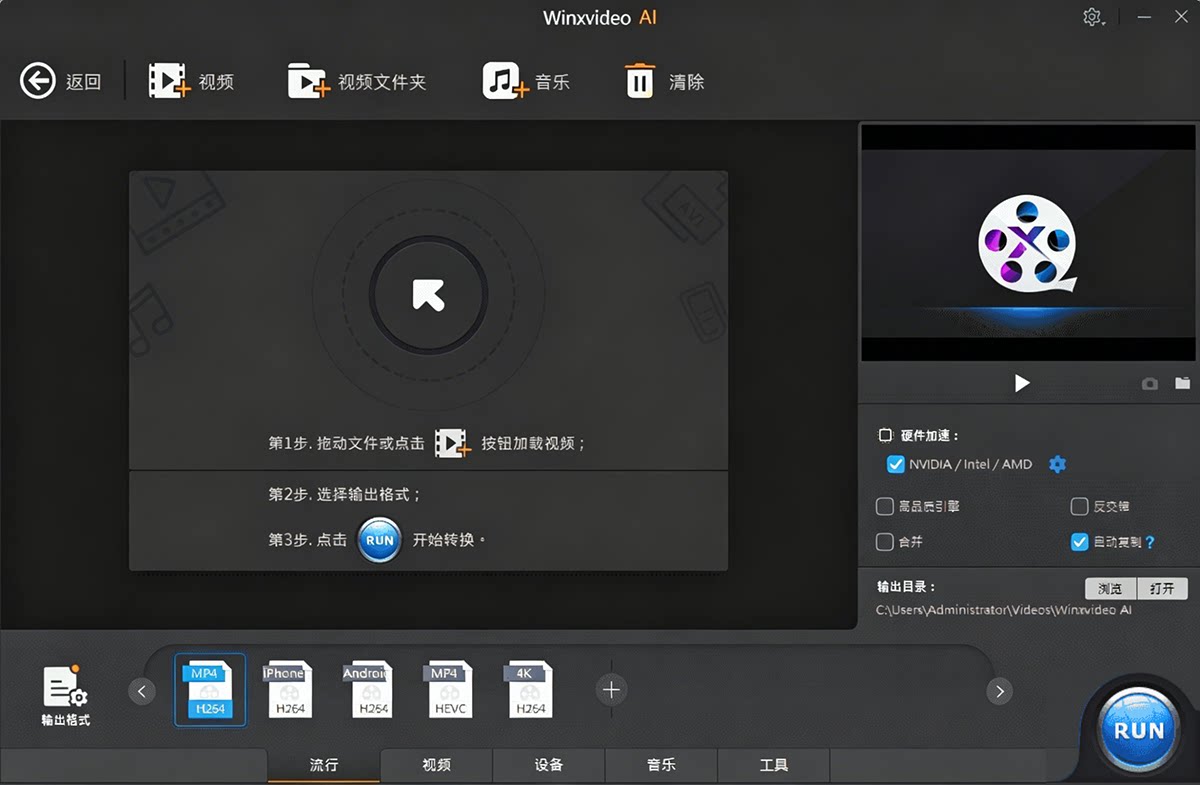Screen dimensions: 1200x785
Task: Toggle the 自动复制 auto copy checkbox
Action: pyautogui.click(x=1079, y=542)
